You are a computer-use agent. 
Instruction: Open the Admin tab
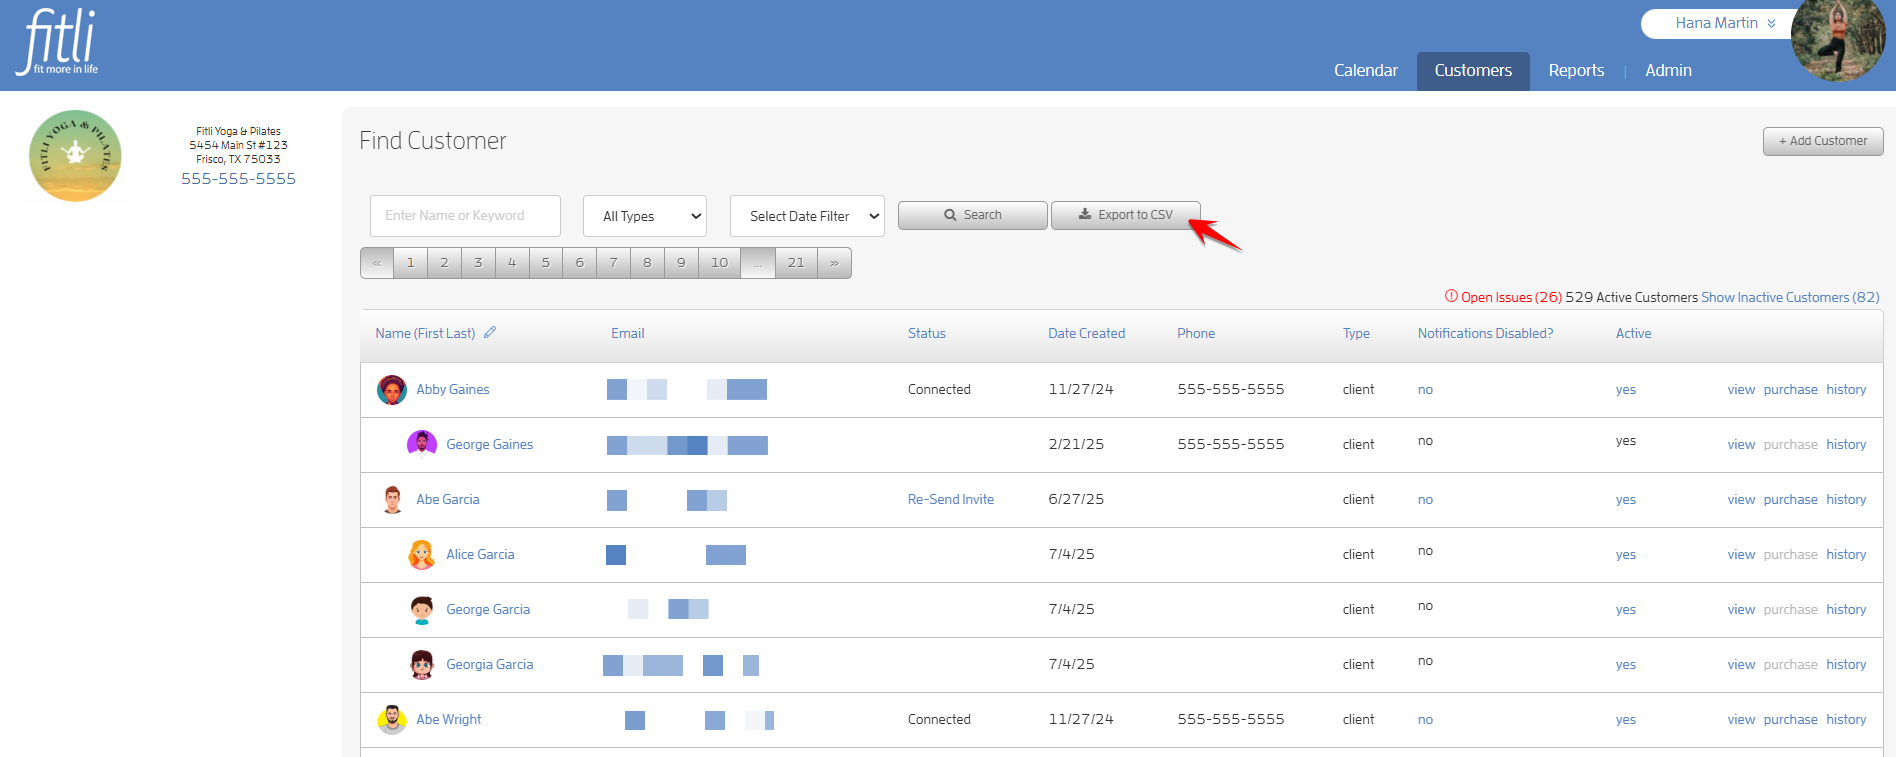coord(1668,70)
